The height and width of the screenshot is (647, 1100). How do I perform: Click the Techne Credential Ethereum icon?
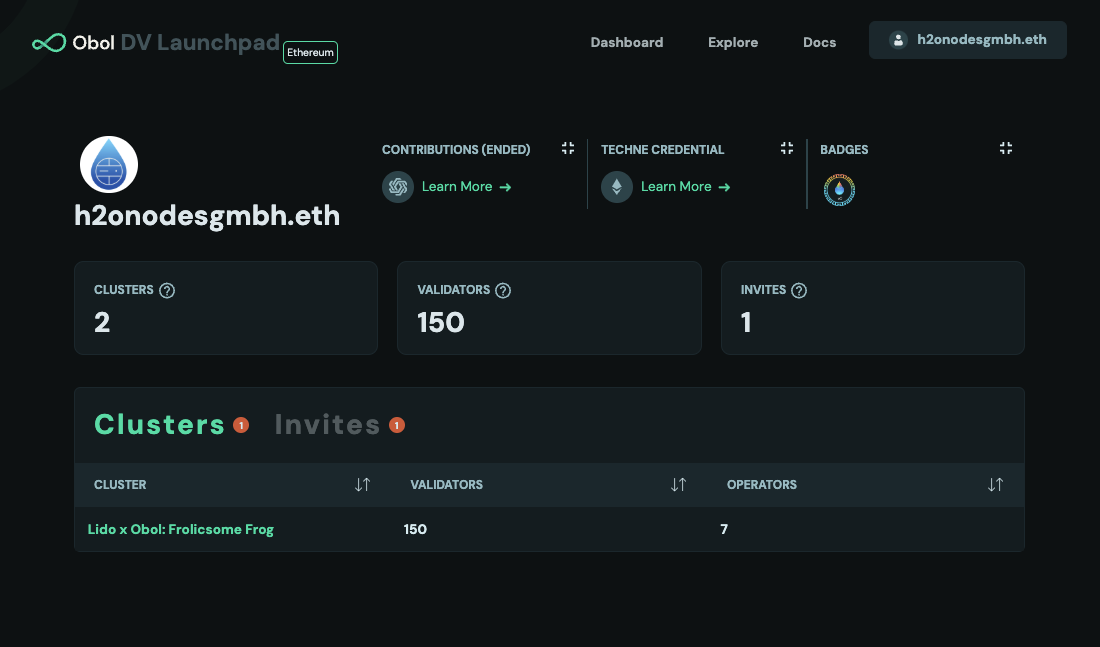[617, 187]
